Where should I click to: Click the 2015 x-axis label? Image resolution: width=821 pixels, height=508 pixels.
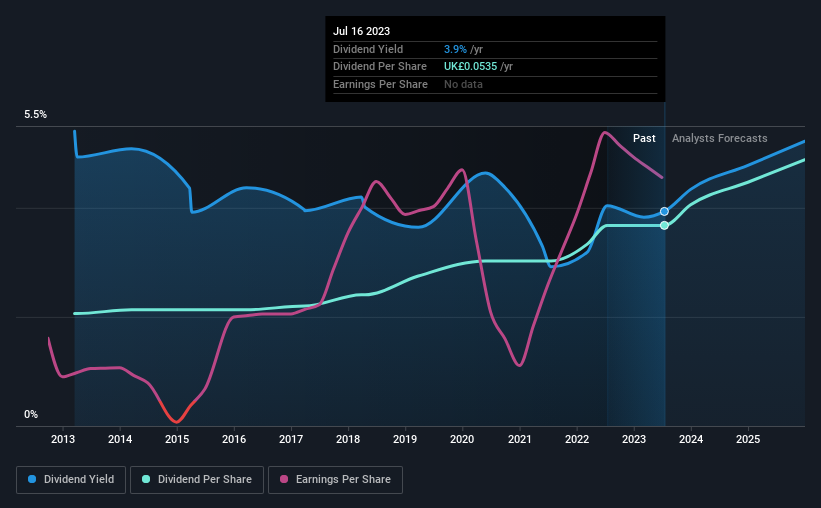(177, 439)
